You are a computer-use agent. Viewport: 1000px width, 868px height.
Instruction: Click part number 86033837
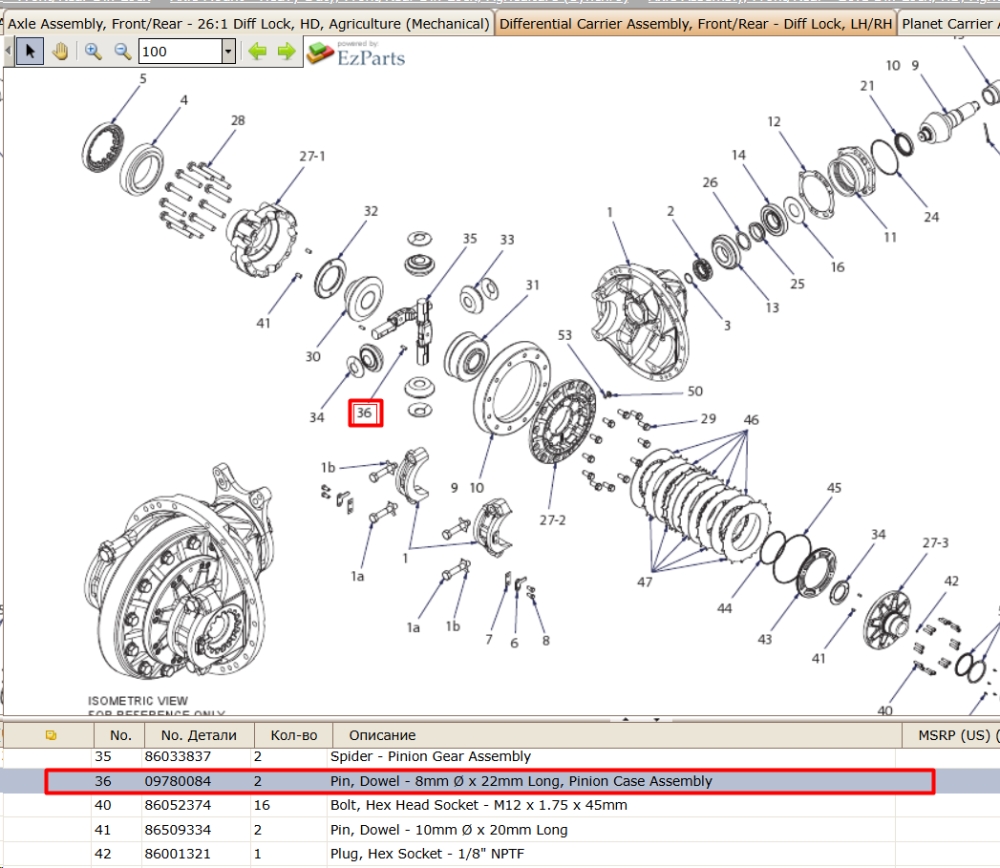coord(177,756)
